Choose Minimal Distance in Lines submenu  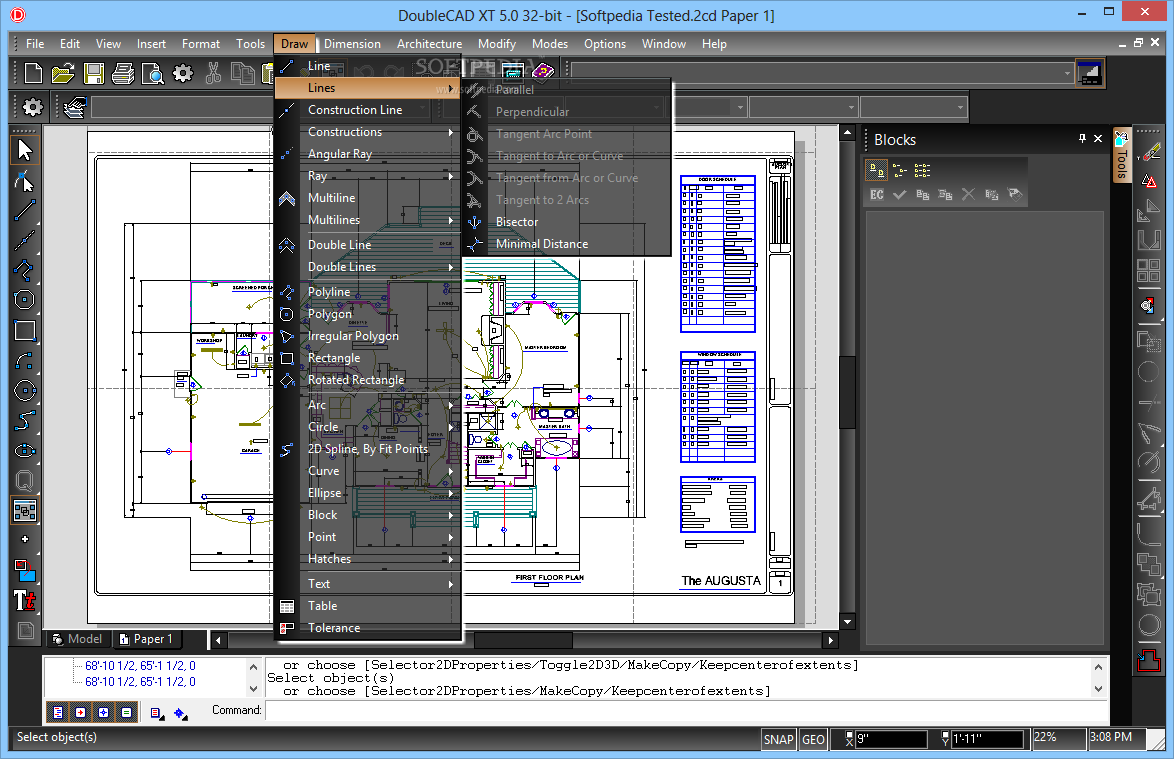tap(565, 244)
